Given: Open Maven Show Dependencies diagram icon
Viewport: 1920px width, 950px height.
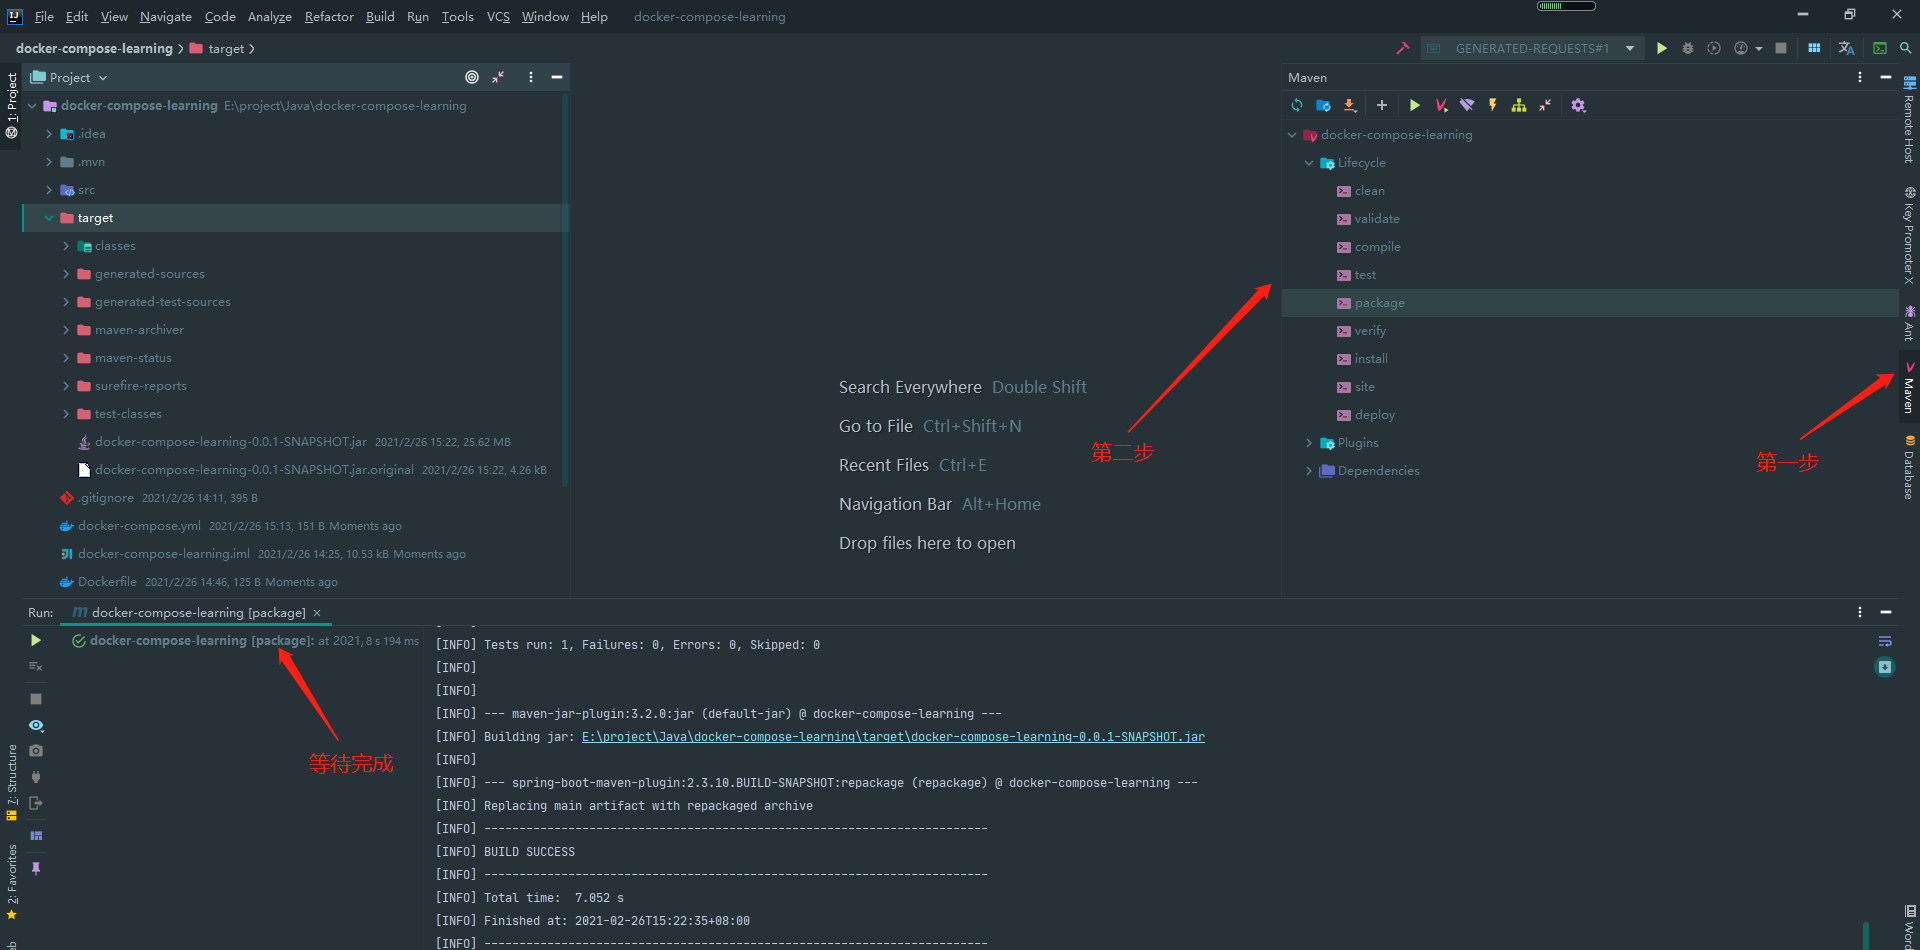Looking at the screenshot, I should (1519, 105).
